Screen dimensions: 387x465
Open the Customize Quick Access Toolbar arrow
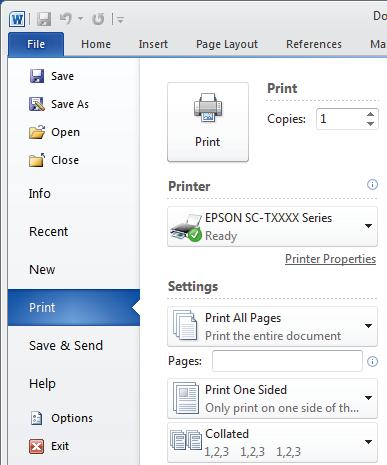120,20
